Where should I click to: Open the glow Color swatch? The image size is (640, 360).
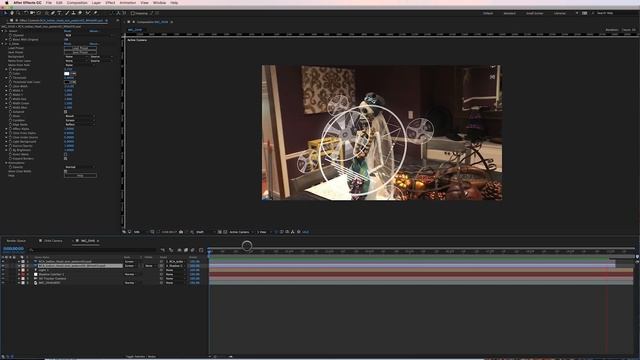(67, 73)
